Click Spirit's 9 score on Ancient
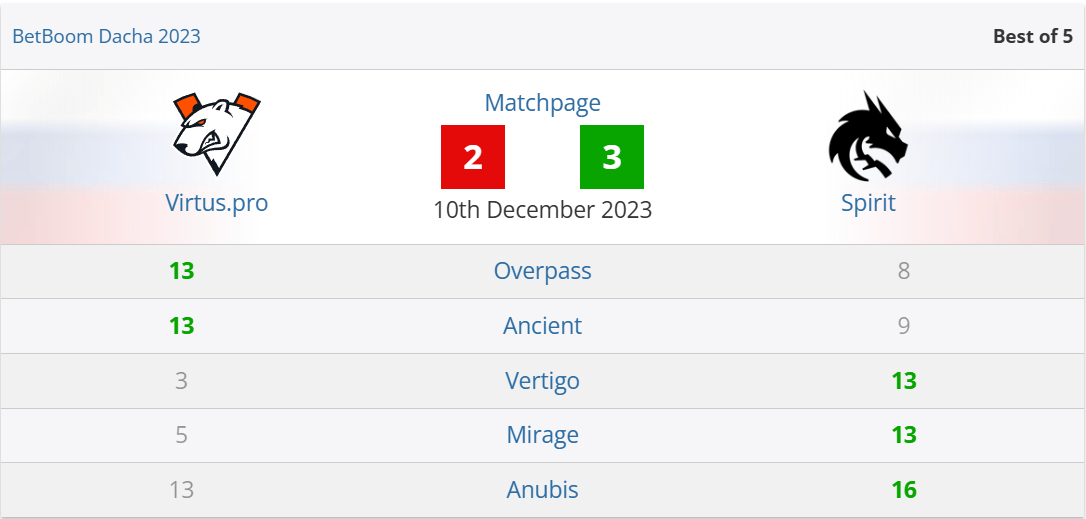 [904, 326]
